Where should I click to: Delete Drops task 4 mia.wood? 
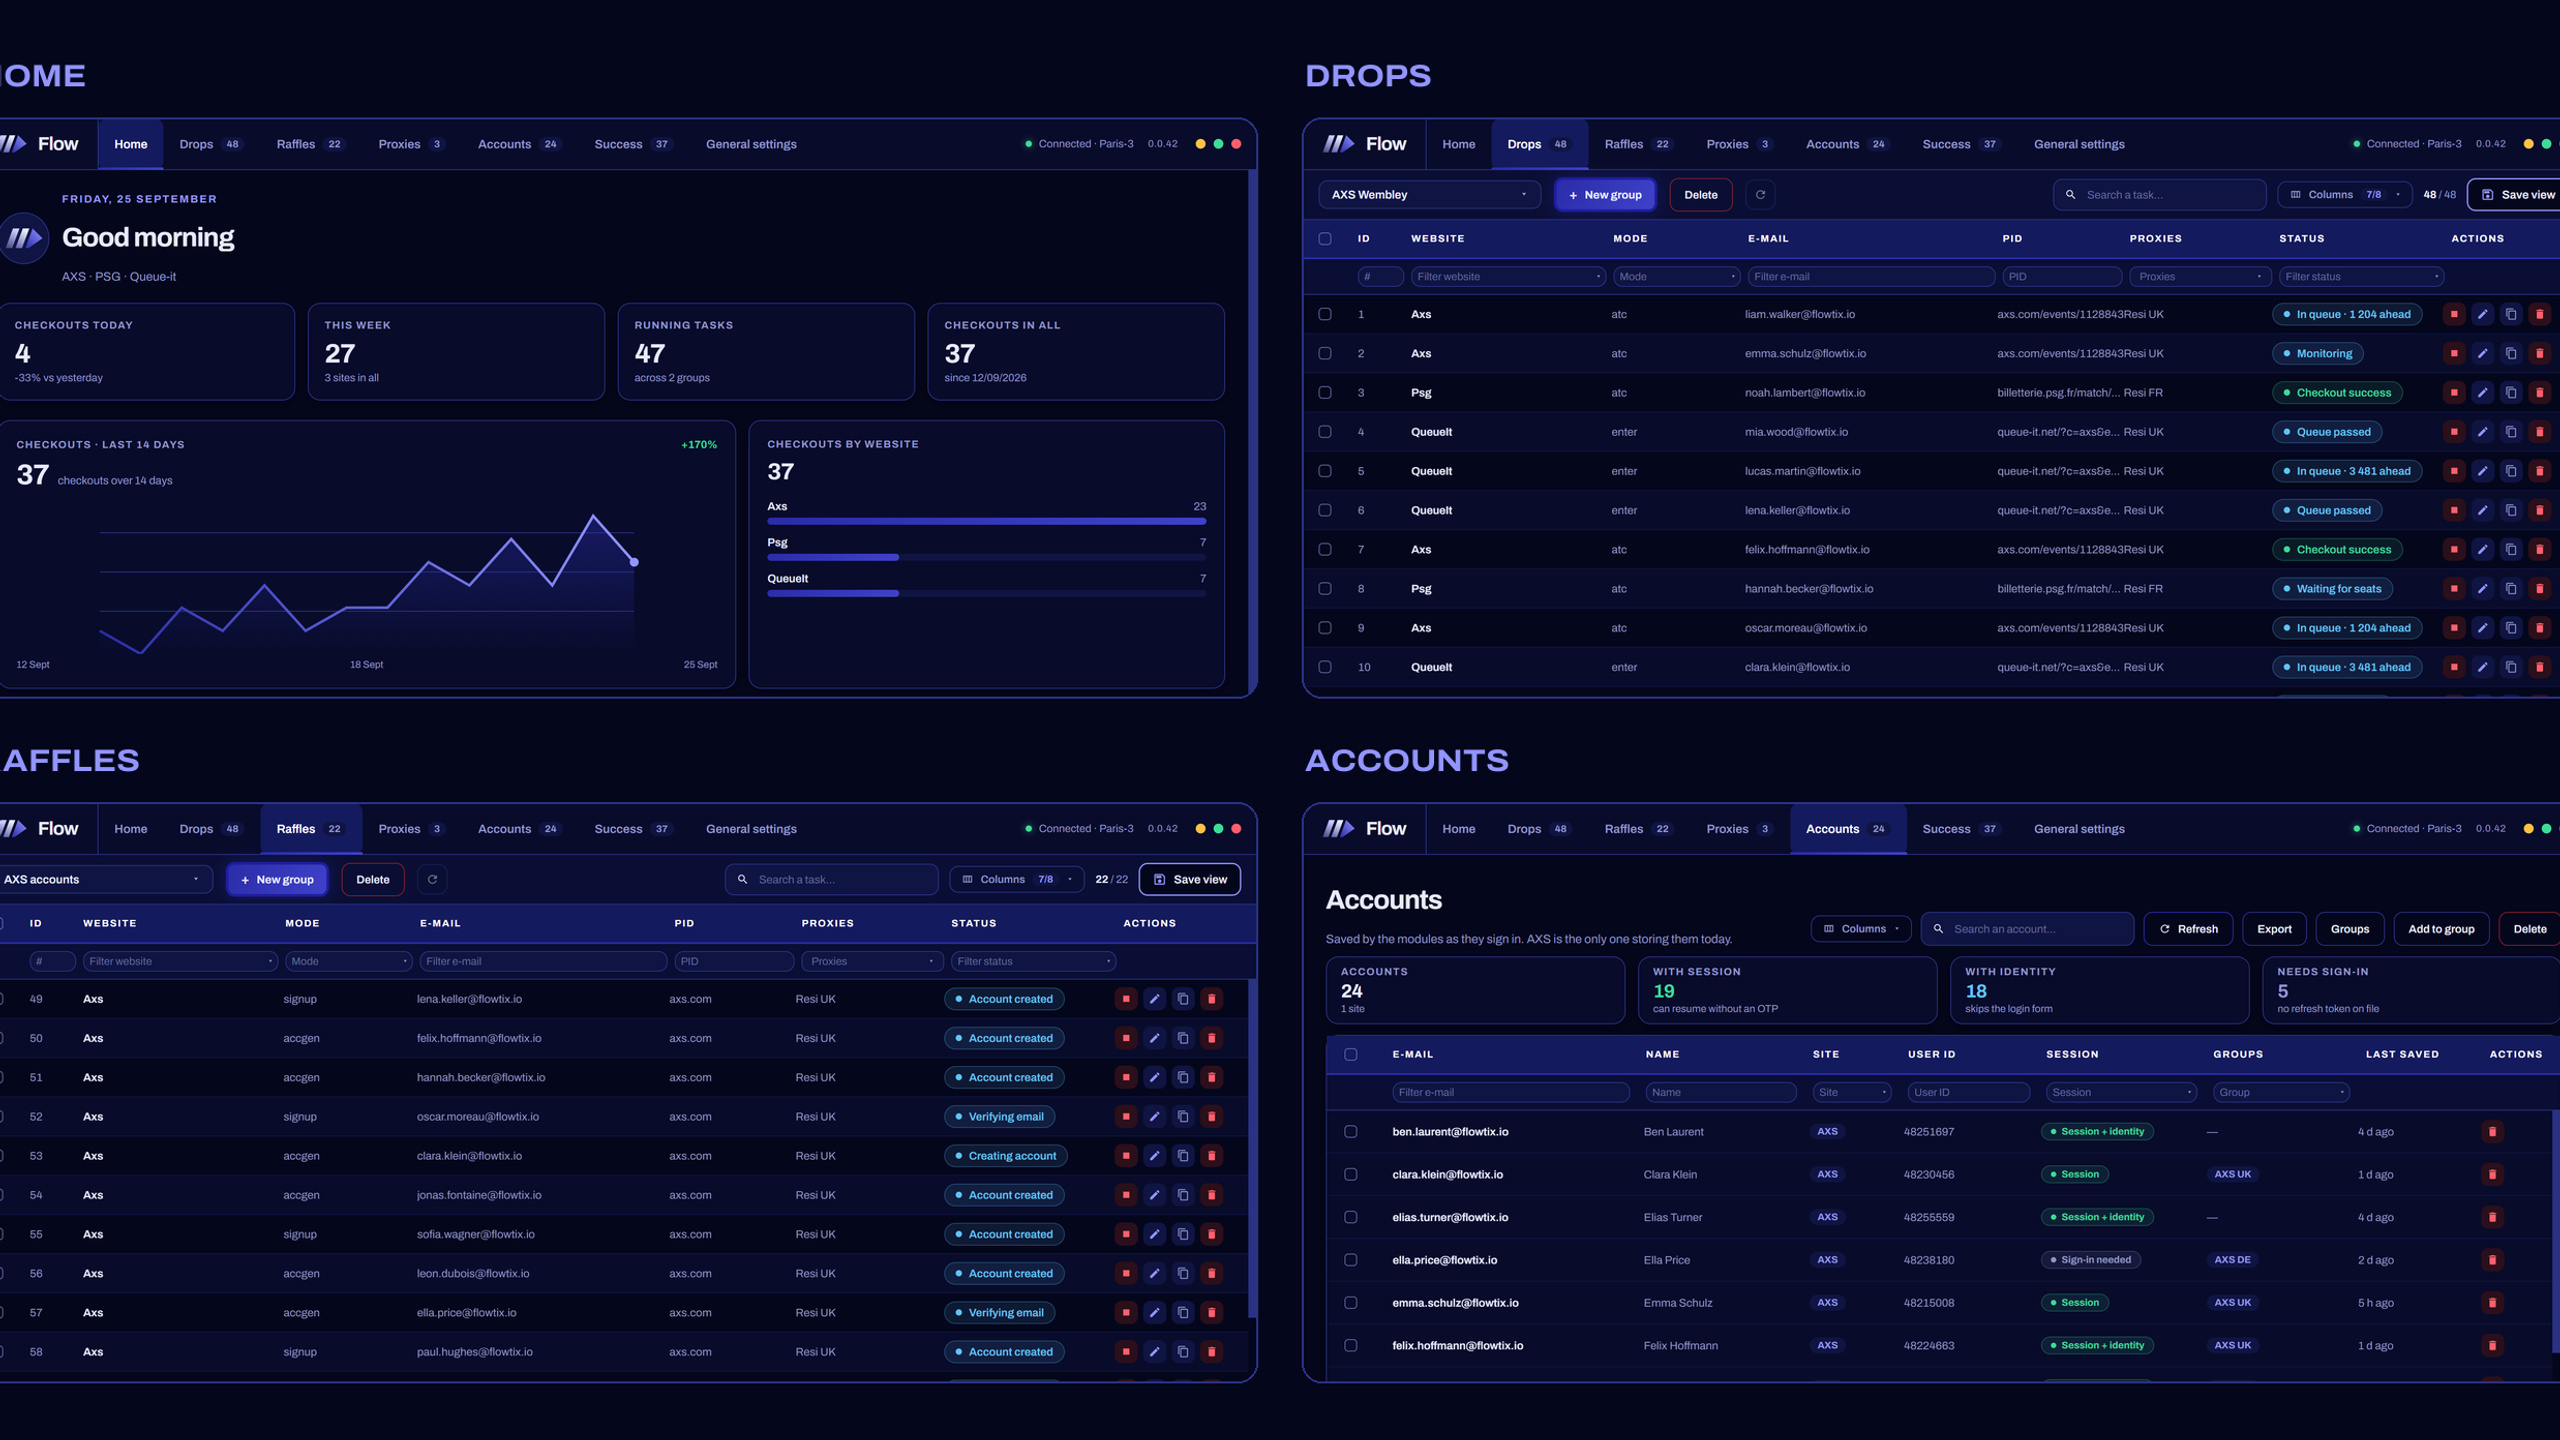pos(2539,432)
